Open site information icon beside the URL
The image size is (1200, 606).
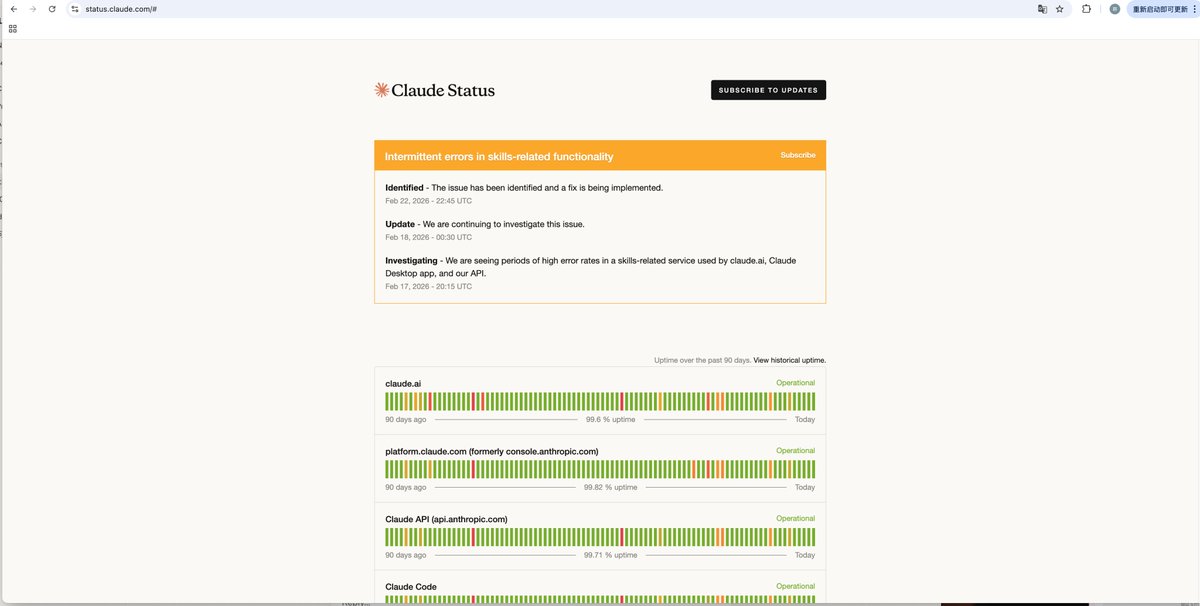75,8
